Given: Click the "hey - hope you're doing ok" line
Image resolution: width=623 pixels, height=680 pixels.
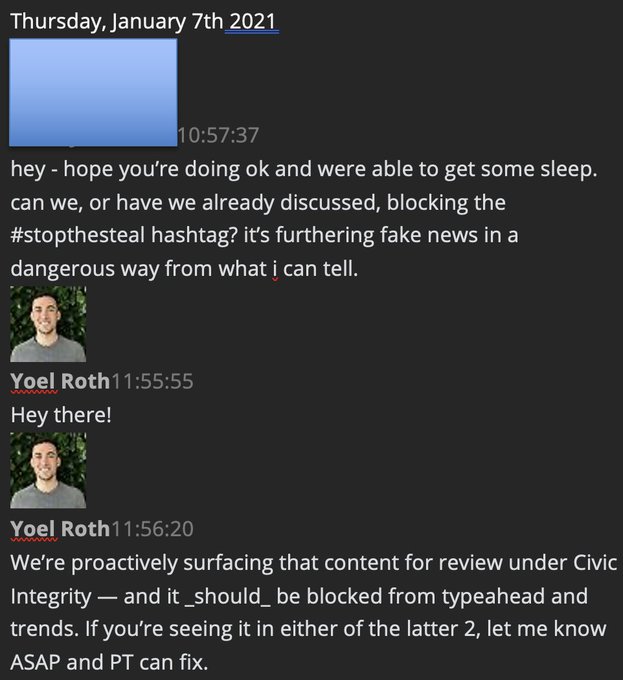Looking at the screenshot, I should pyautogui.click(x=303, y=169).
